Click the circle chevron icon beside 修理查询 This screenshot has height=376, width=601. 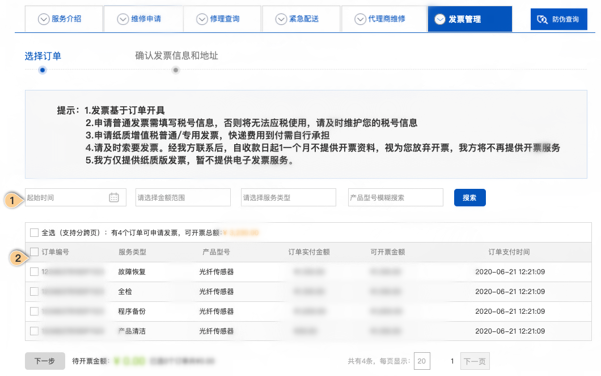pyautogui.click(x=202, y=19)
